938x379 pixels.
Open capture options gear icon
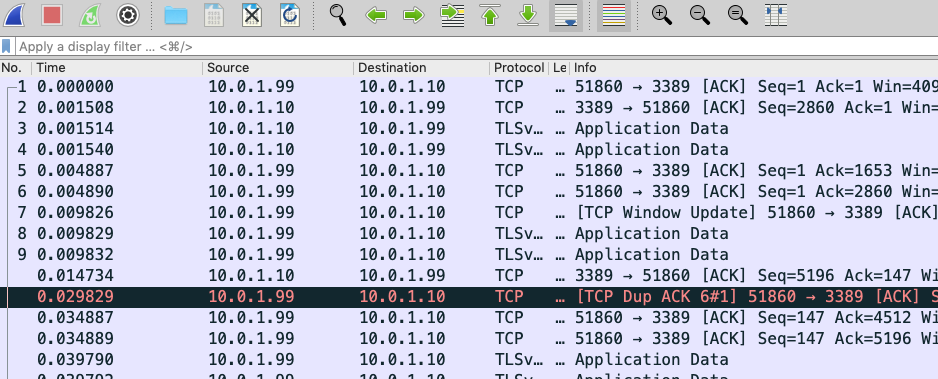coord(127,15)
